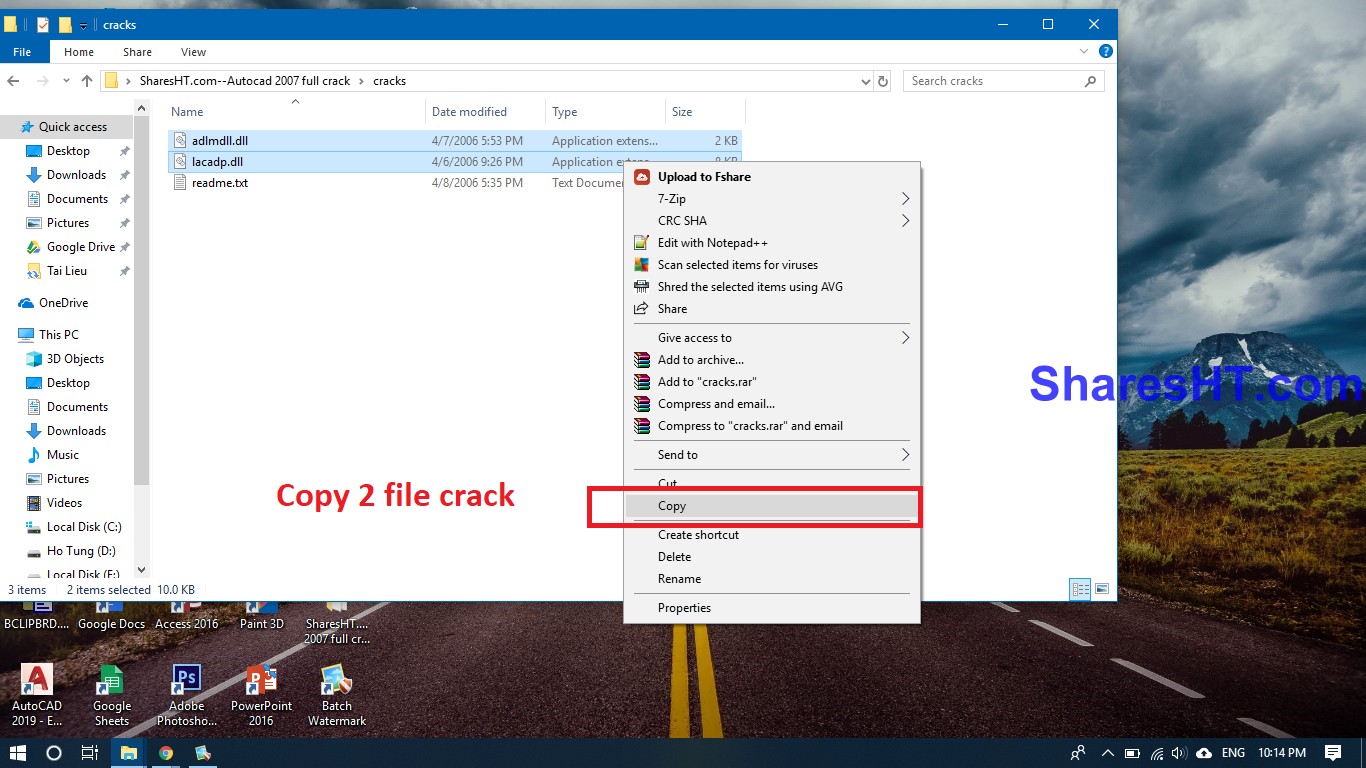Click WinRAR icon beside Compress and email

(x=642, y=404)
